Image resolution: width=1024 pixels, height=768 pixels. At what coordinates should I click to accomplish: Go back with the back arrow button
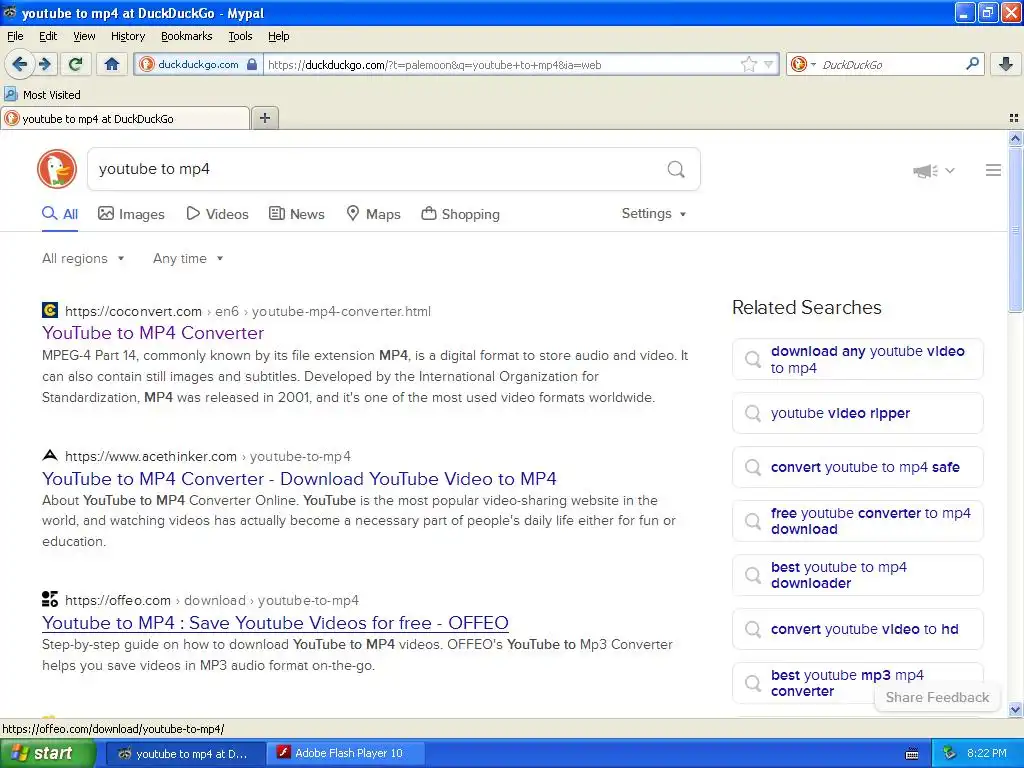click(19, 64)
